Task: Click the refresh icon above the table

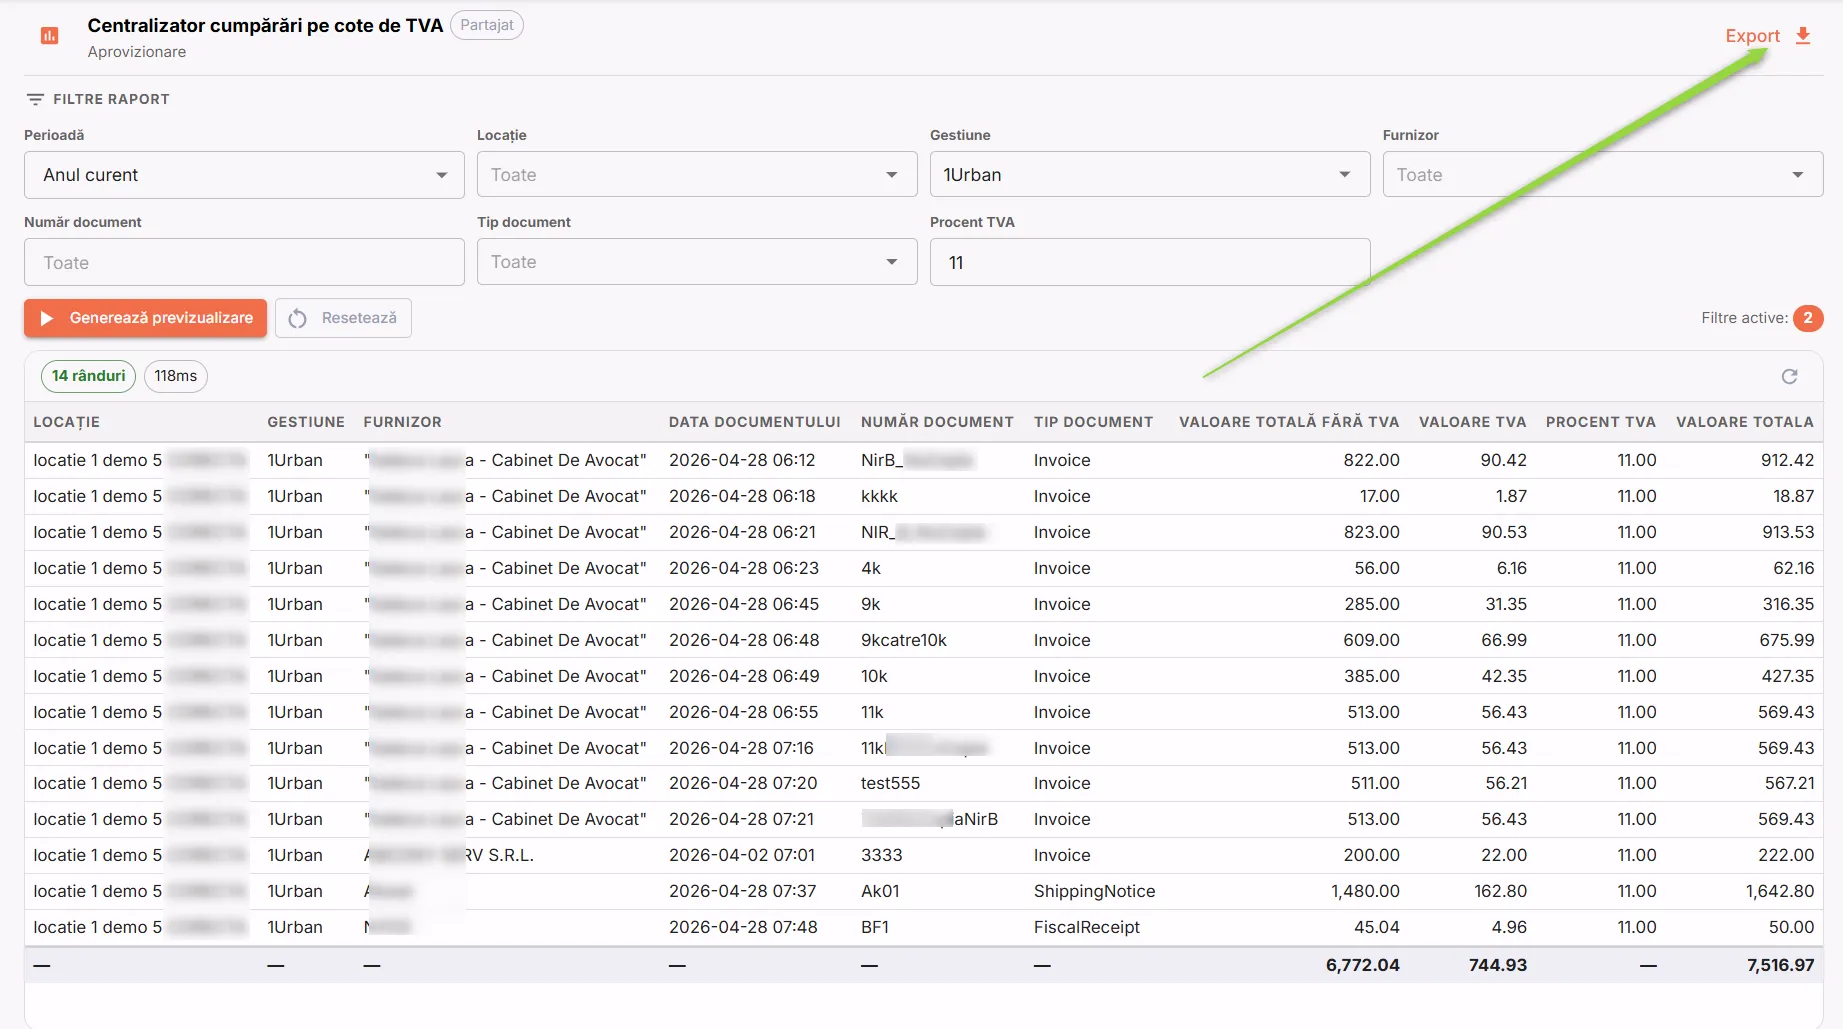Action: tap(1790, 376)
